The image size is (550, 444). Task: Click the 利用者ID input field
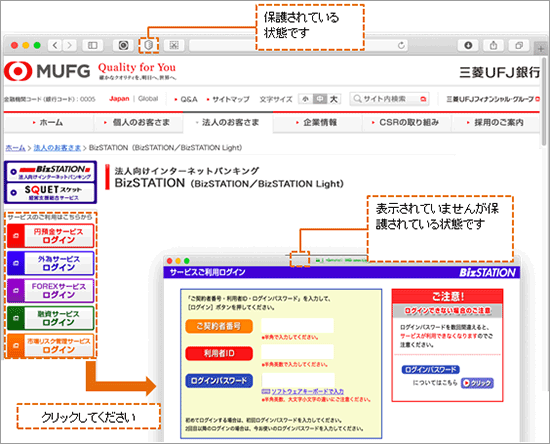(x=297, y=352)
